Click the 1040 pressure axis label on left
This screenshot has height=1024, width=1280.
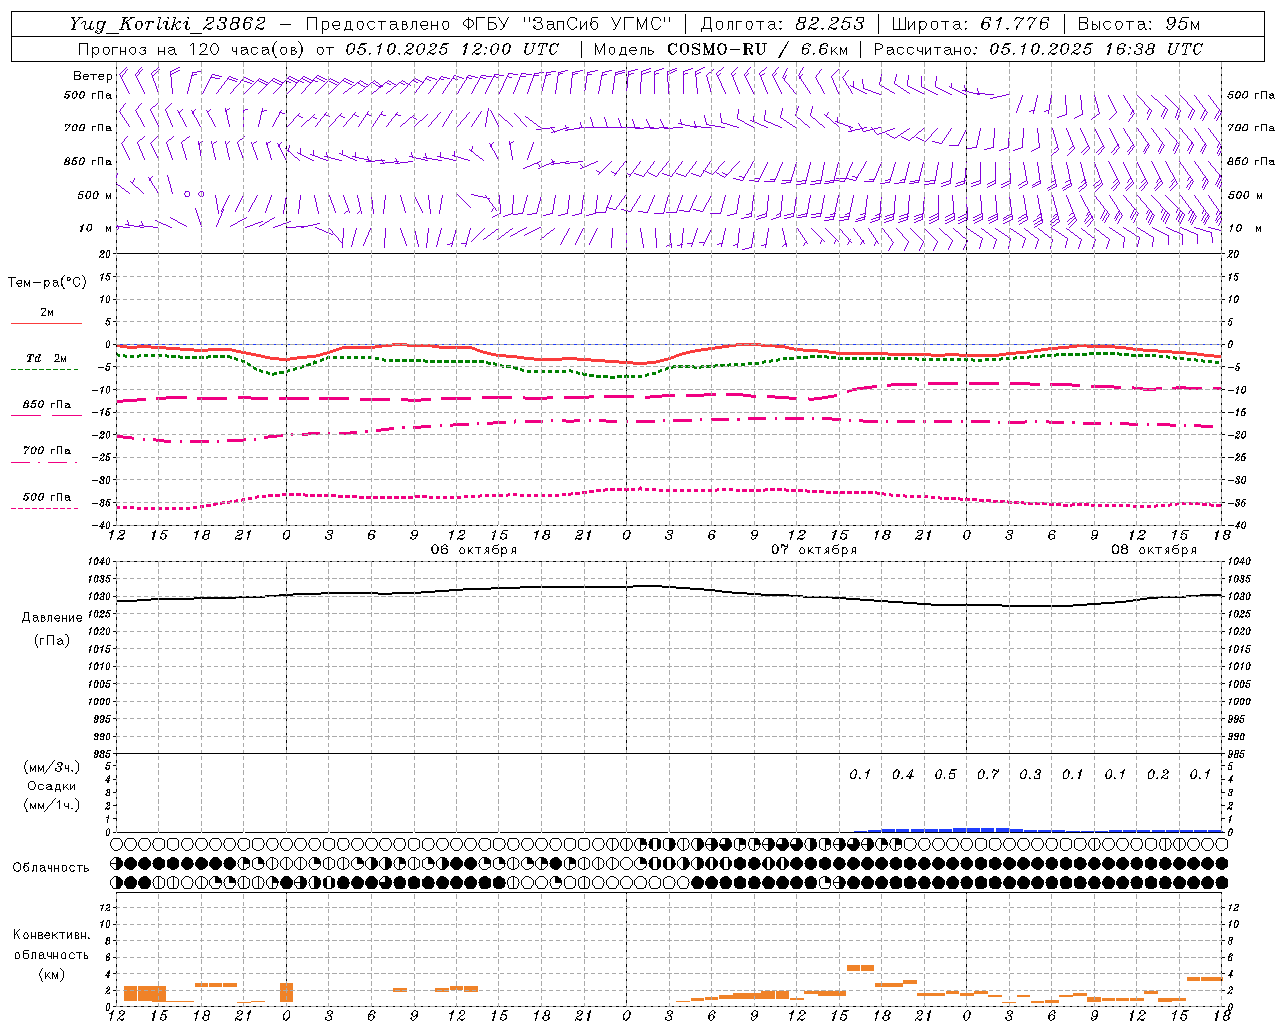[x=99, y=562]
